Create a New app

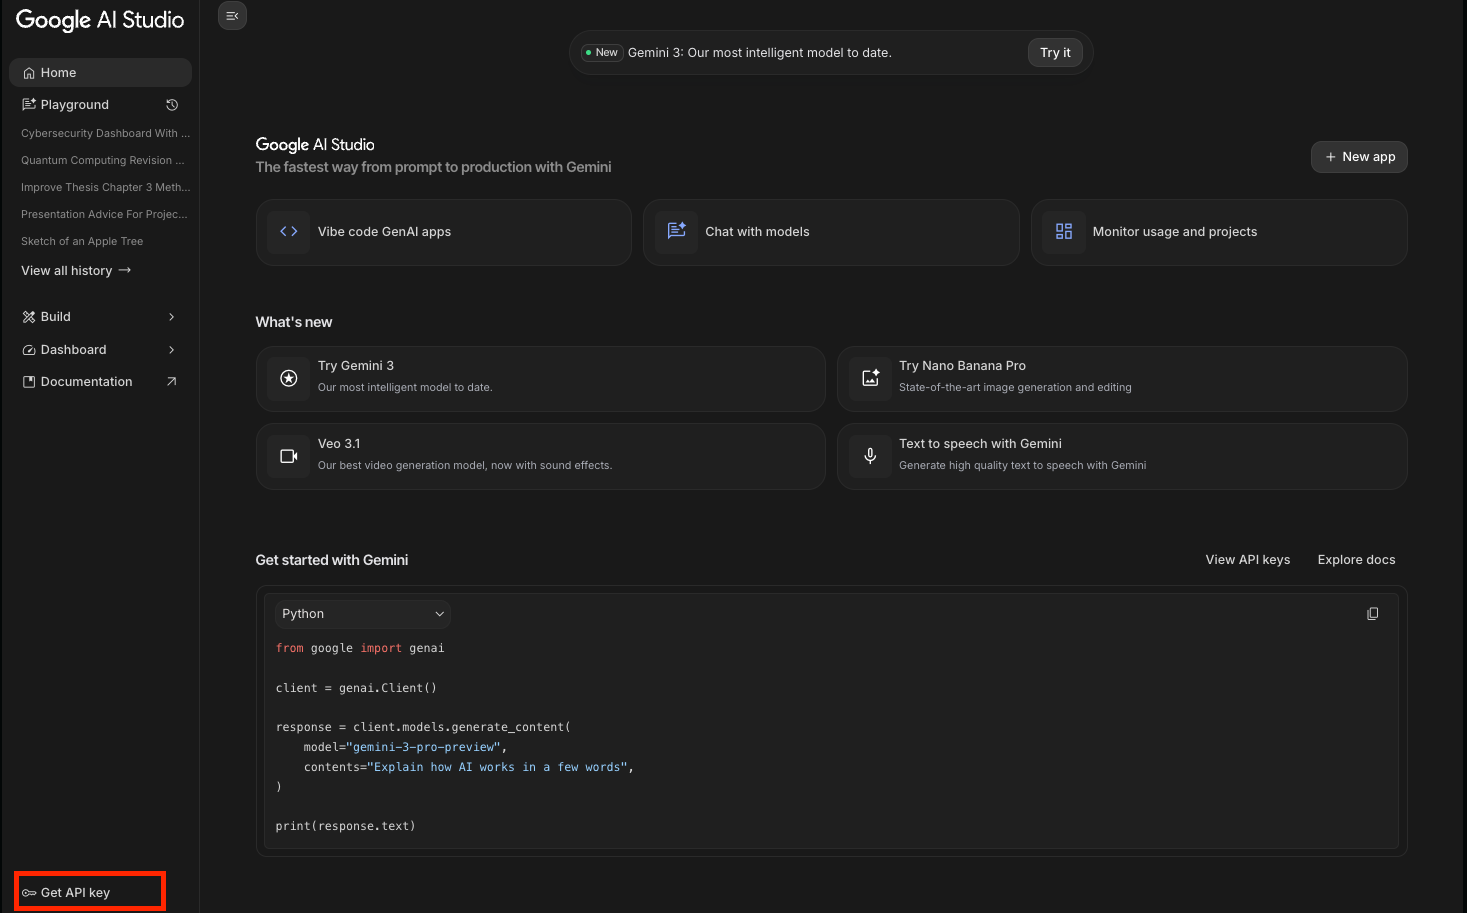tap(1359, 157)
